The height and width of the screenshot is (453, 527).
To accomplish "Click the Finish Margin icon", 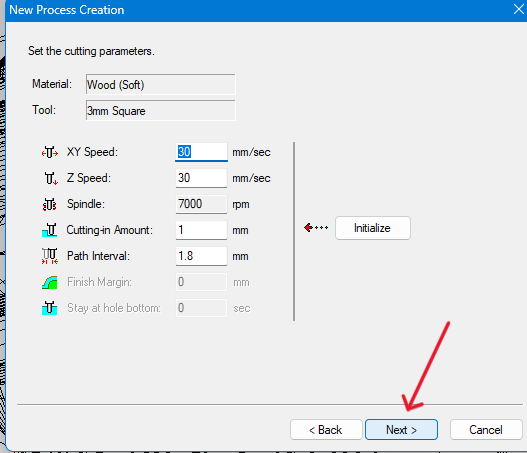I will pos(50,282).
